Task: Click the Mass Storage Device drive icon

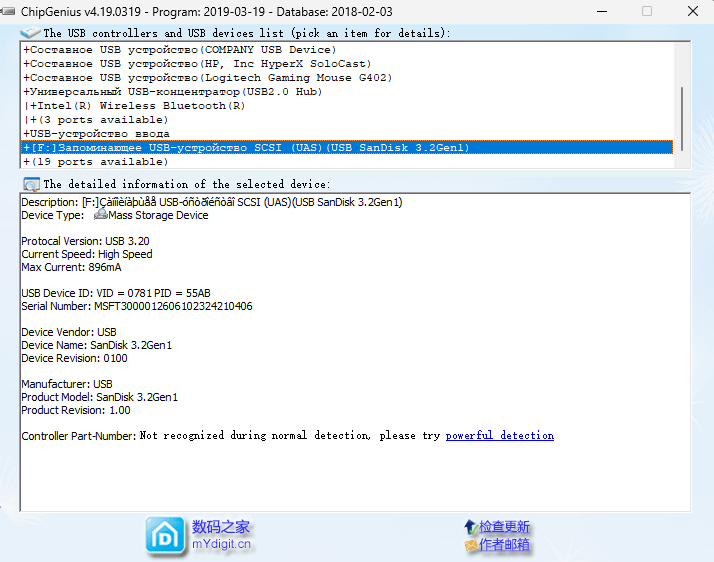Action: click(100, 215)
